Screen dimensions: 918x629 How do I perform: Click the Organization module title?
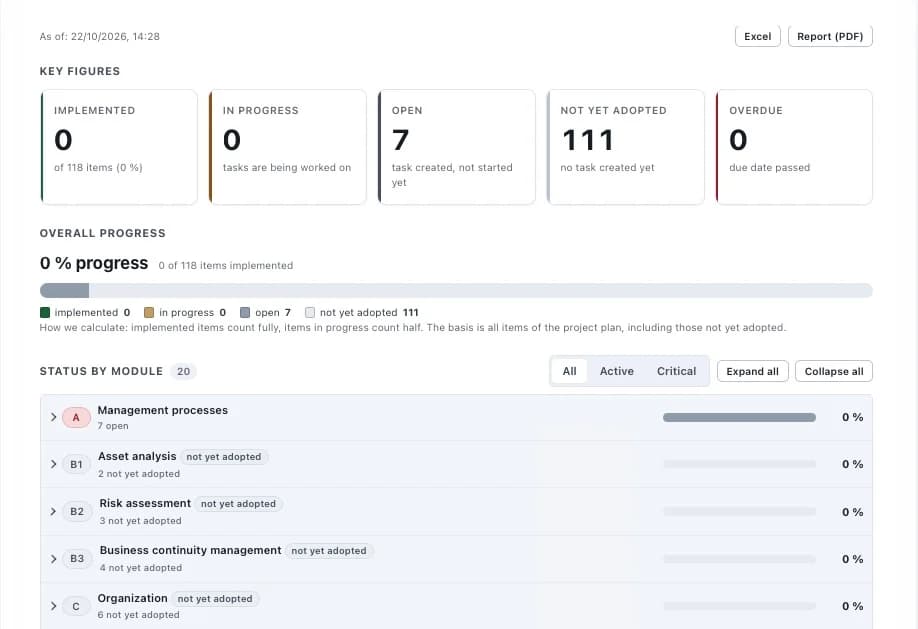click(x=132, y=598)
